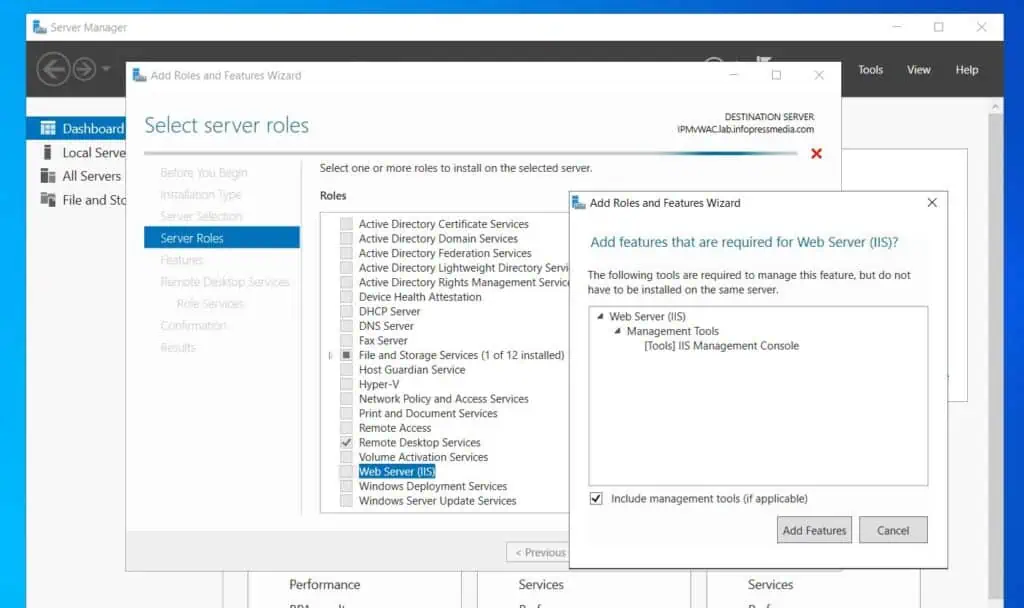Select File and Storage icon in sidebar

48,200
